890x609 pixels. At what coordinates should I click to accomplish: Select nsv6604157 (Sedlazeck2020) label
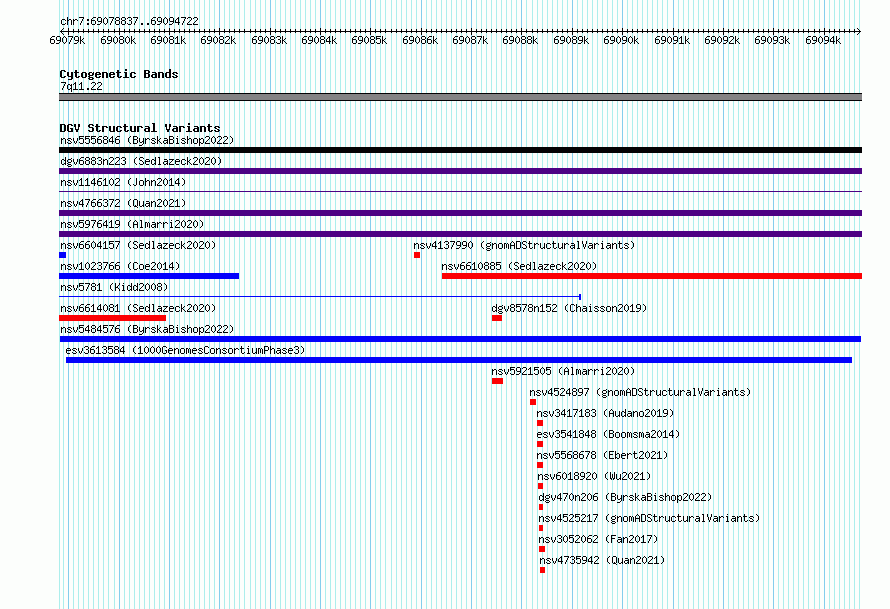[x=138, y=245]
